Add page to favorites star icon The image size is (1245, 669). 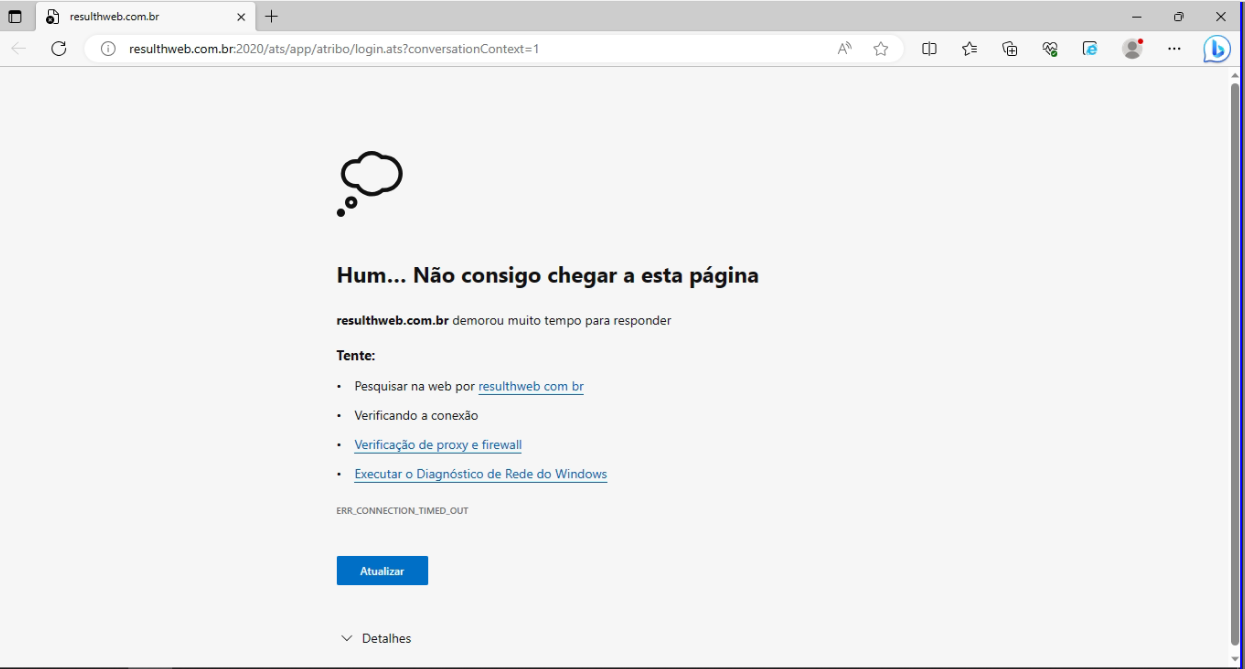click(x=880, y=48)
